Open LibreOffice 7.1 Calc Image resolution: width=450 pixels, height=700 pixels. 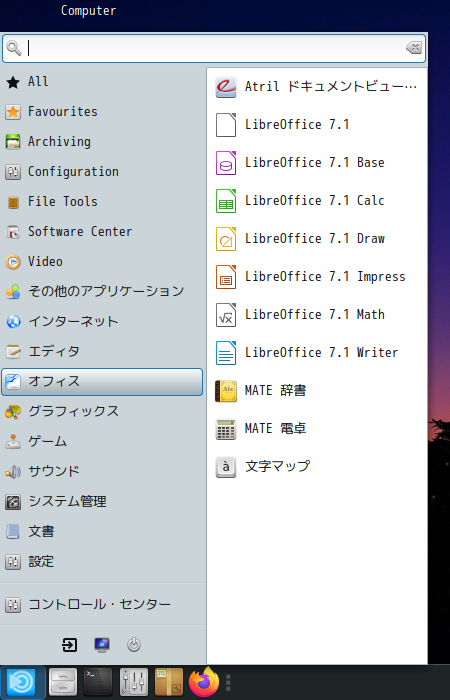316,201
